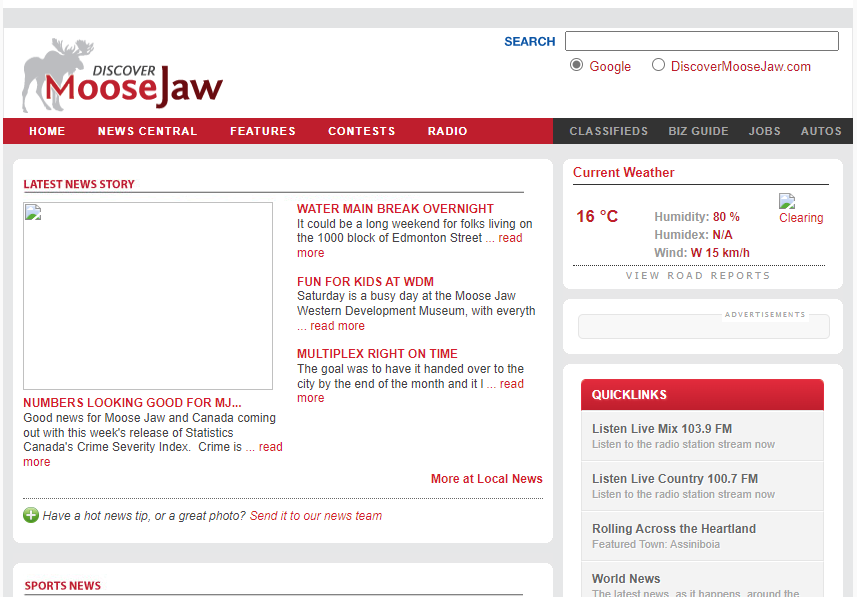Focus the search text field
This screenshot has height=597, width=857.
point(702,41)
